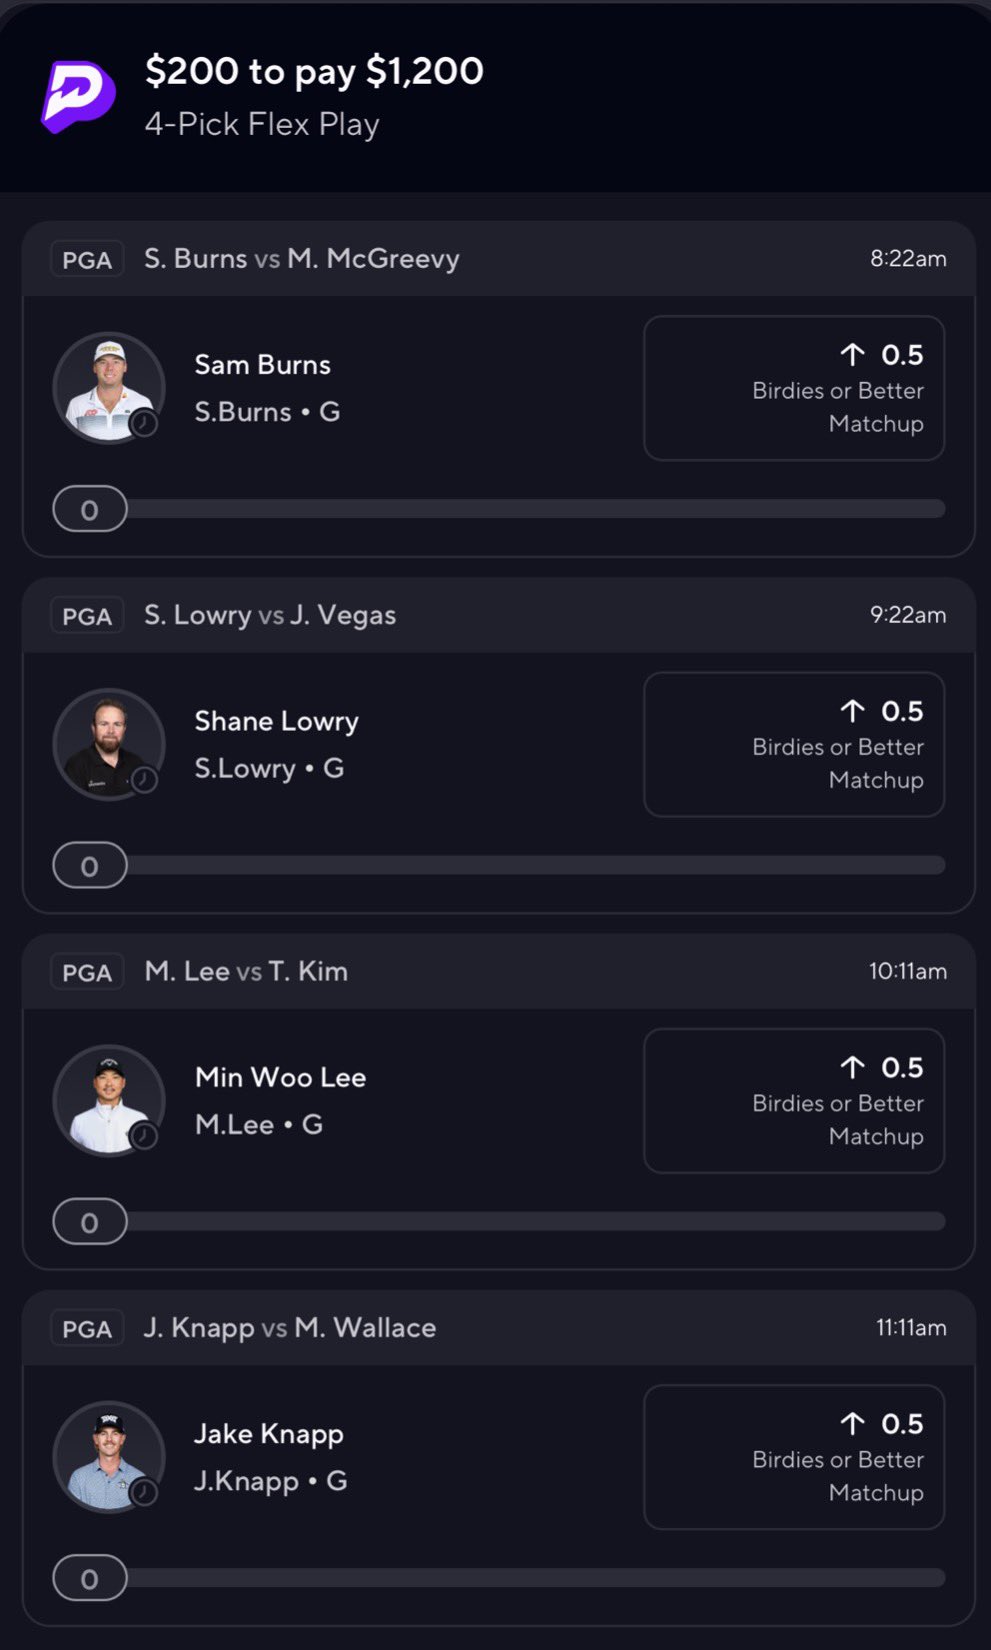The height and width of the screenshot is (1650, 991).
Task: Click Shane Lowry progress bar score bubble
Action: (90, 866)
